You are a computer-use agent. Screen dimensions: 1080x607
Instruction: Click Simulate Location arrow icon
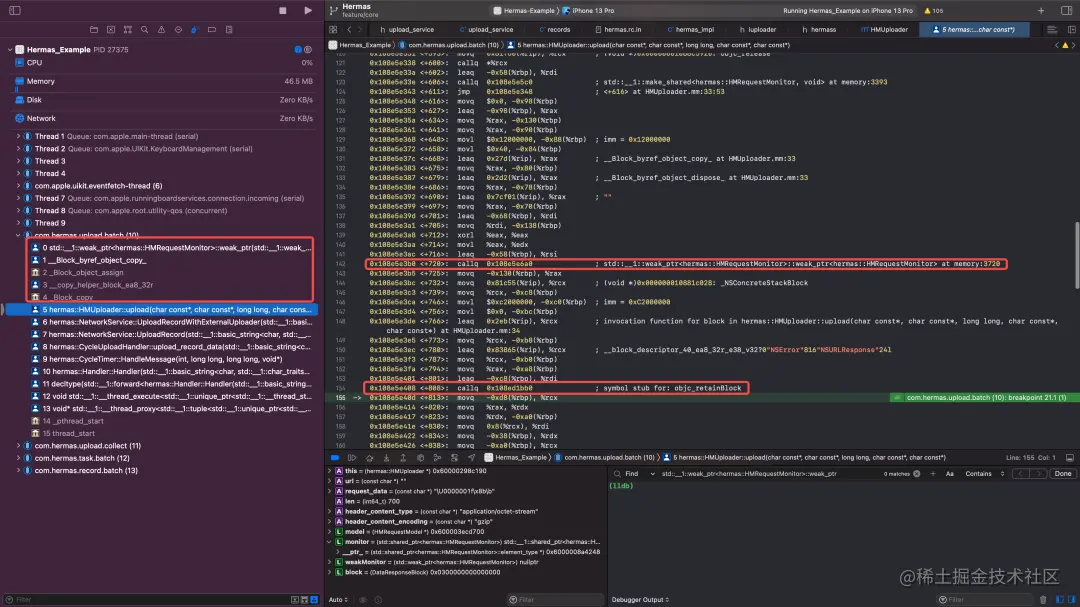pyautogui.click(x=472, y=457)
